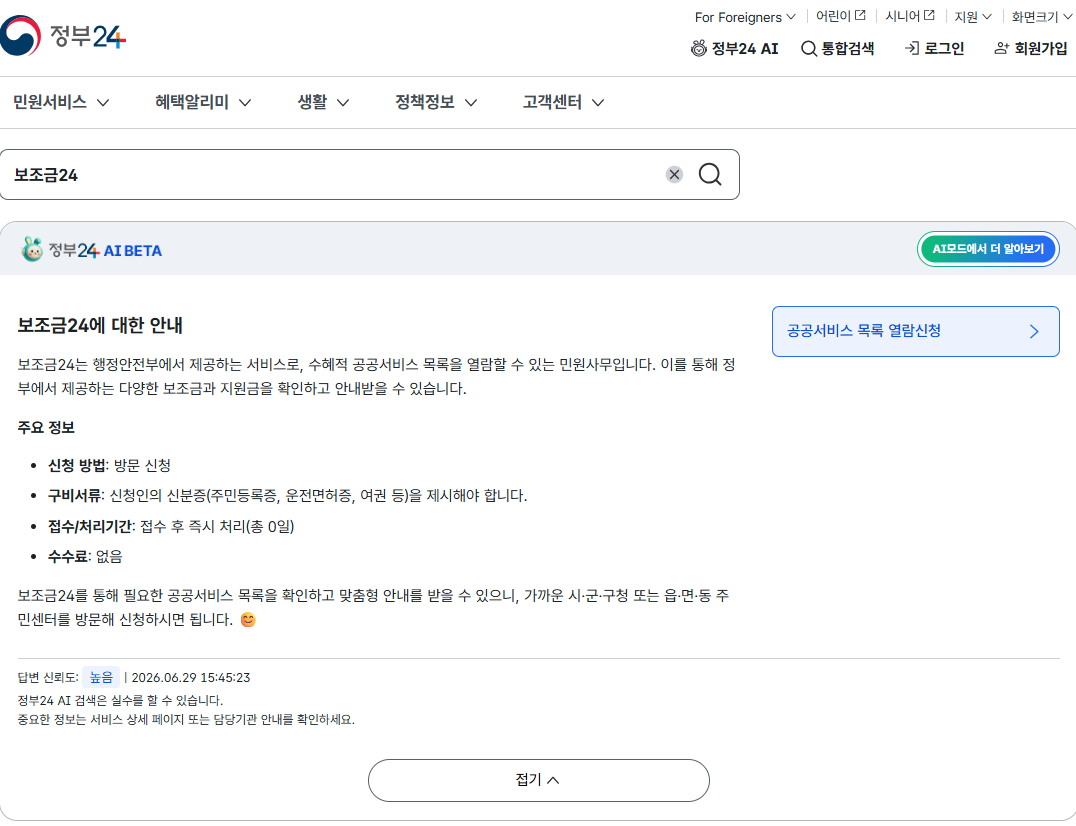Click the 높음 confidence badge
Image resolution: width=1076 pixels, height=826 pixels.
[101, 677]
